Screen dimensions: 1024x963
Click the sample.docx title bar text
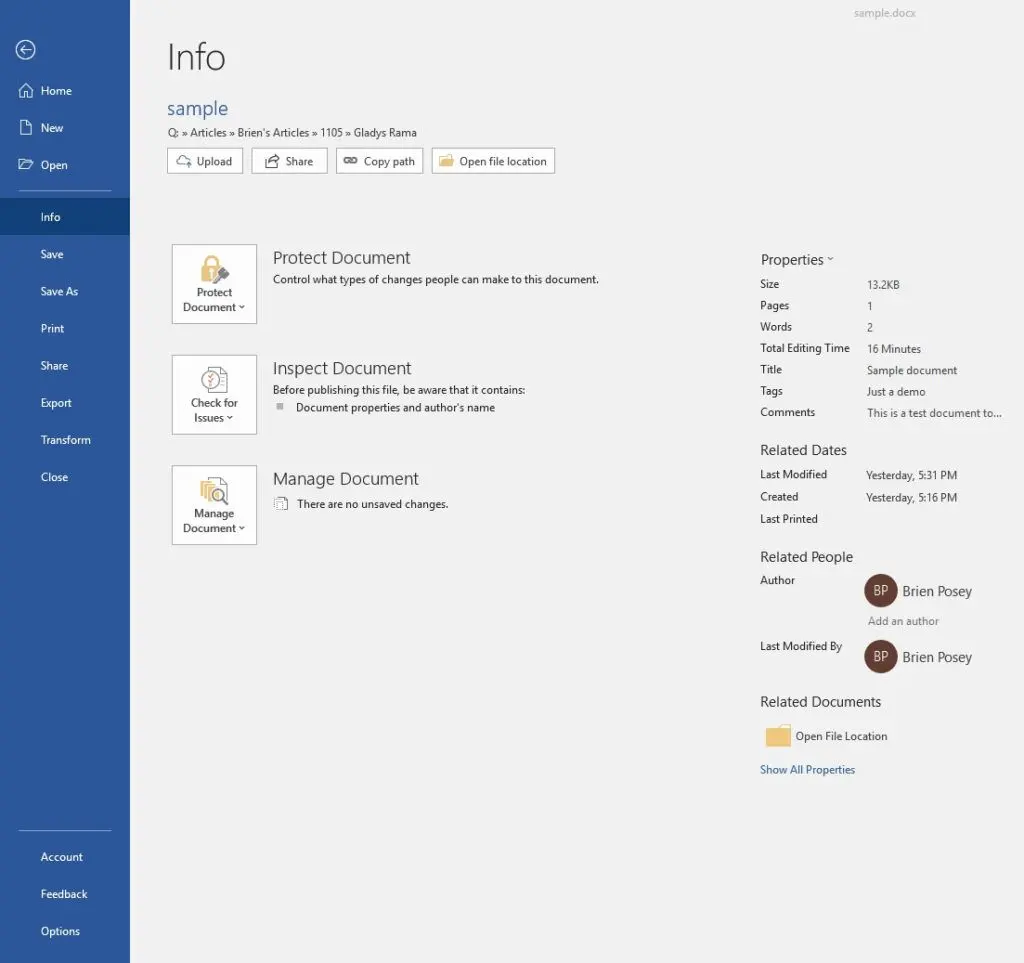(x=884, y=12)
